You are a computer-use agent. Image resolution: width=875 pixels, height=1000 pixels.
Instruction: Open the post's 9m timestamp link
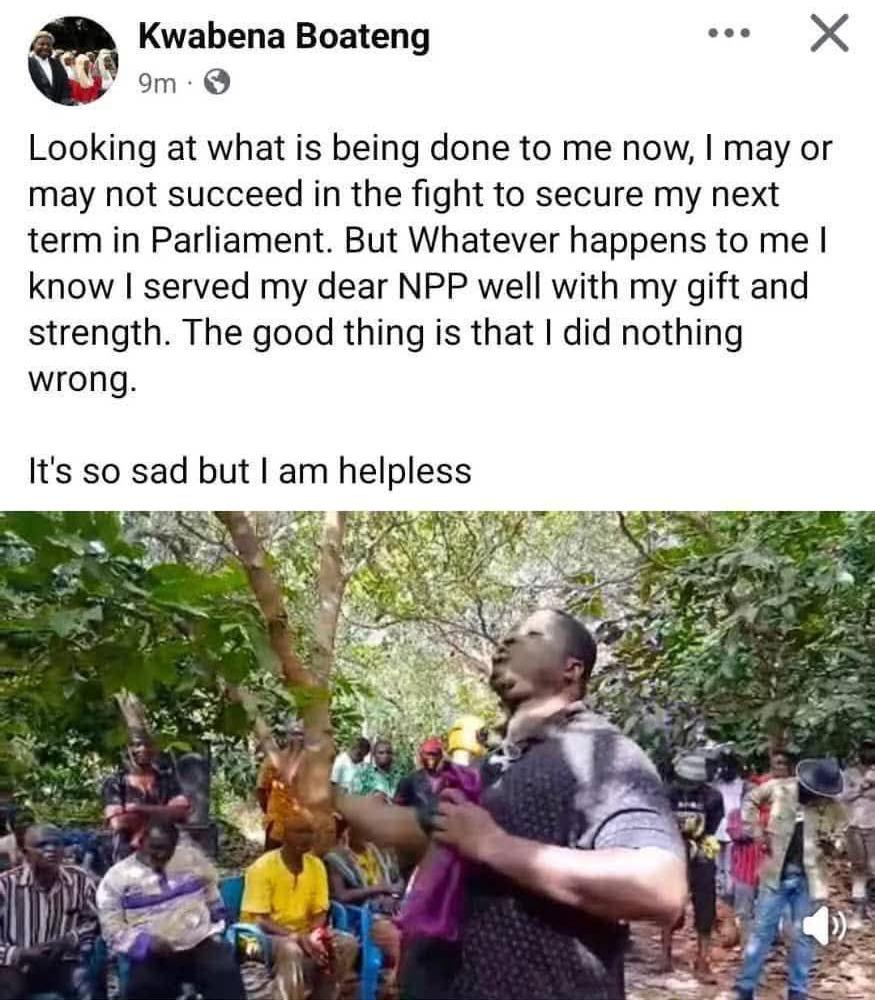[157, 83]
